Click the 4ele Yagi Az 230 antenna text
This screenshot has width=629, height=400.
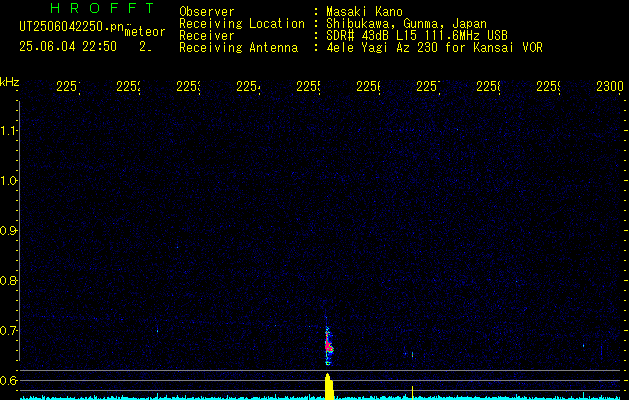(434, 48)
